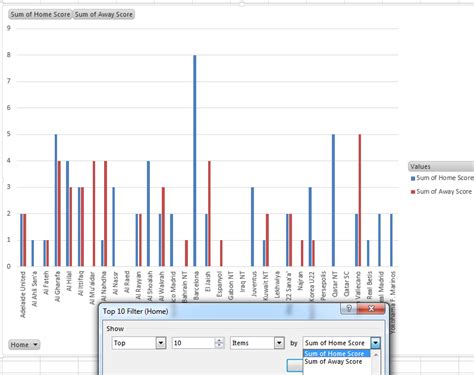Collapse the Sum of Home Score combo box arrow
The width and height of the screenshot is (474, 375).
point(375,343)
